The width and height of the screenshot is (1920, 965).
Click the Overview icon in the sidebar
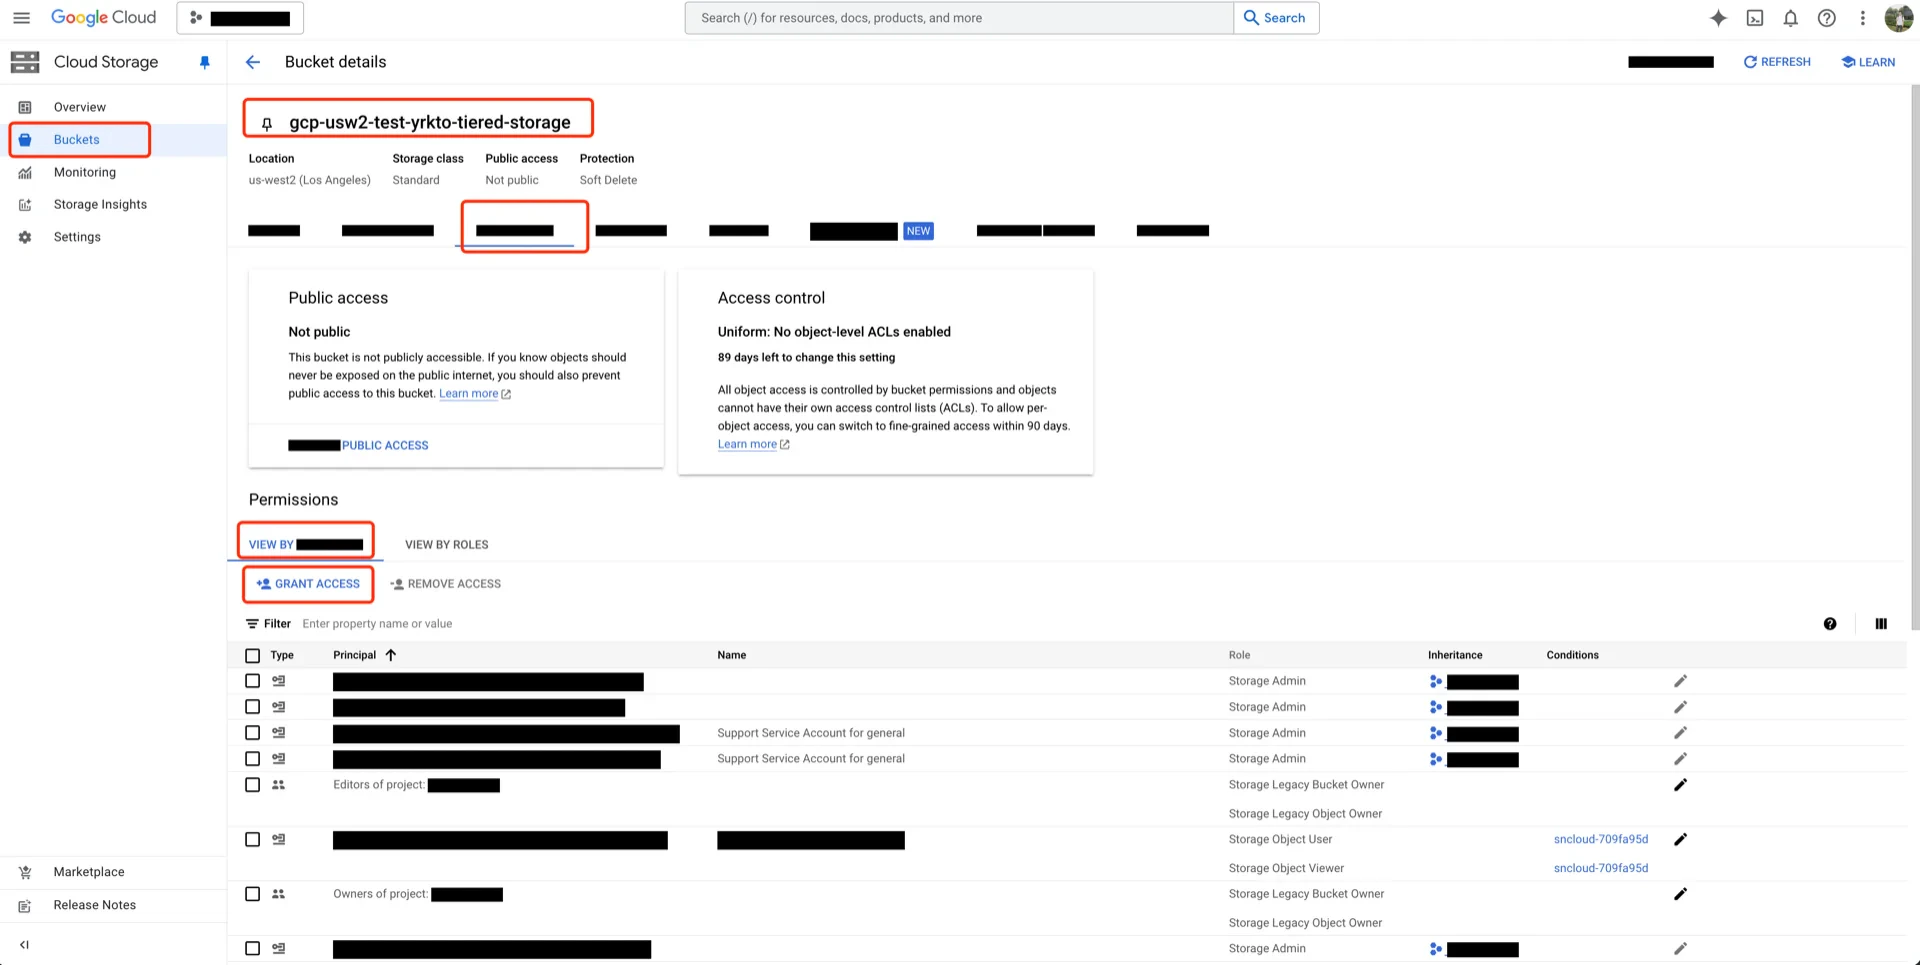(25, 107)
